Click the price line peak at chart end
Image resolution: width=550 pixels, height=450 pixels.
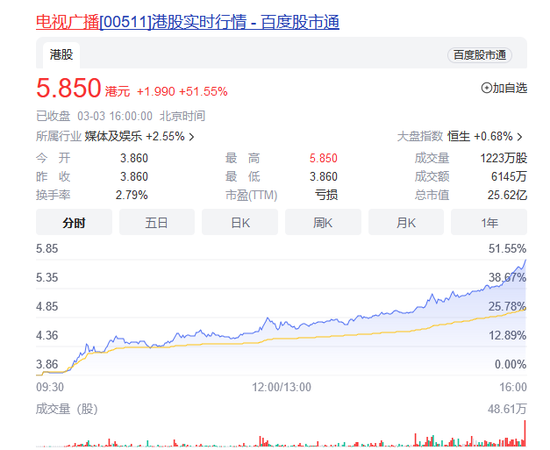(525, 260)
